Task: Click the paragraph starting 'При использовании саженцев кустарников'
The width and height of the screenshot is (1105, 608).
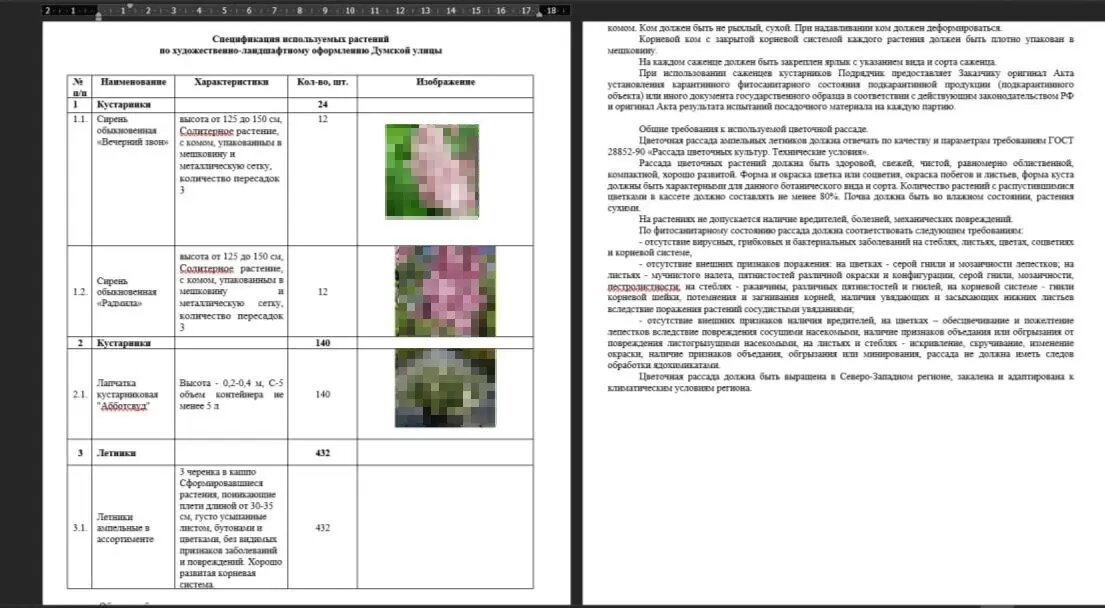Action: click(841, 90)
